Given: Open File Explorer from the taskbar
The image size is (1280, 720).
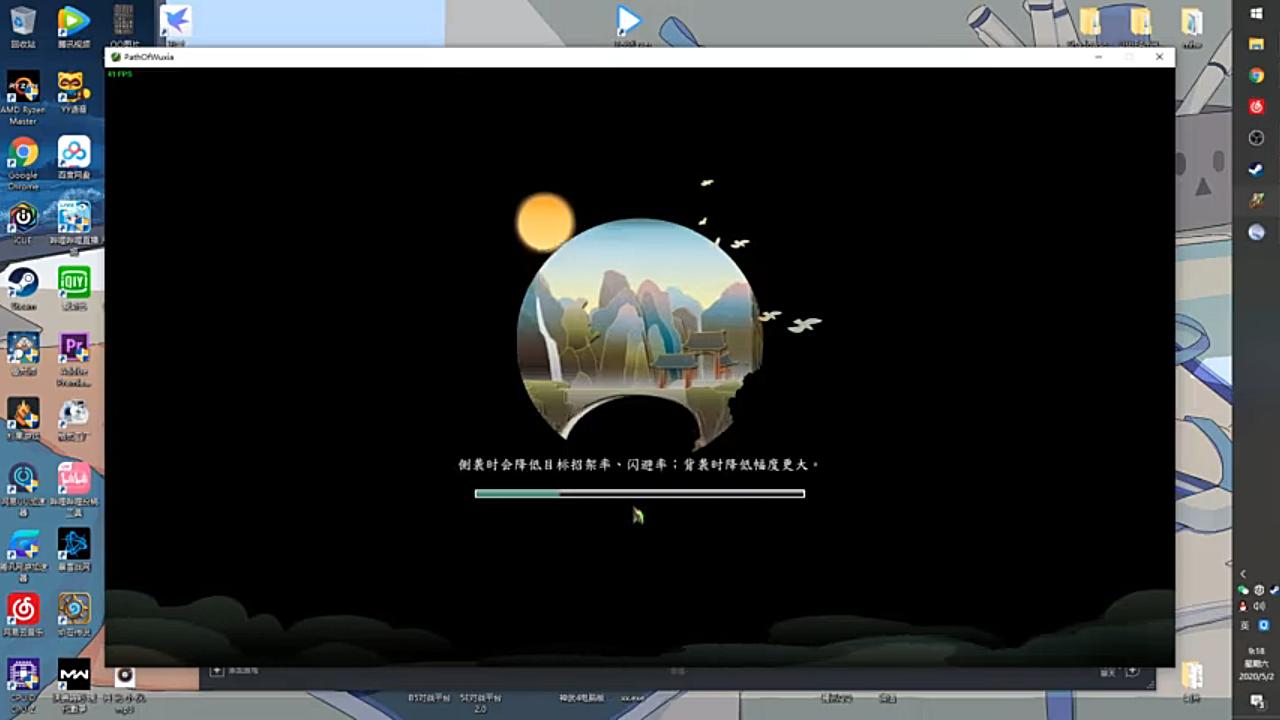Looking at the screenshot, I should [x=1257, y=44].
